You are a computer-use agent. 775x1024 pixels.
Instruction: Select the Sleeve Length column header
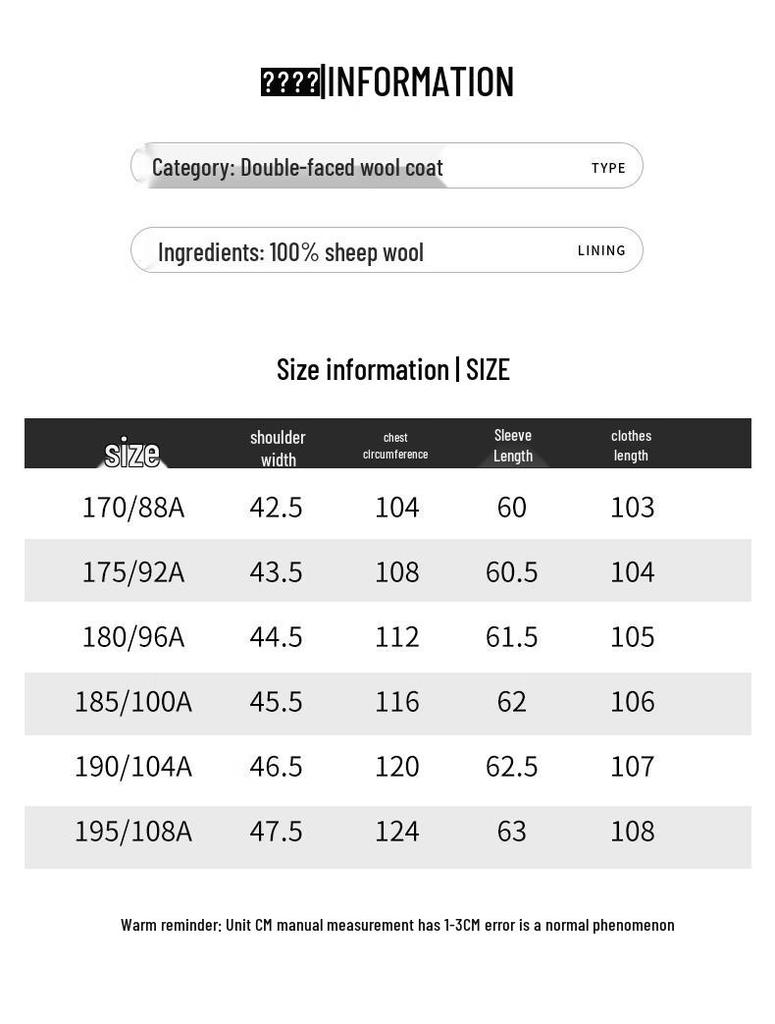[x=512, y=445]
